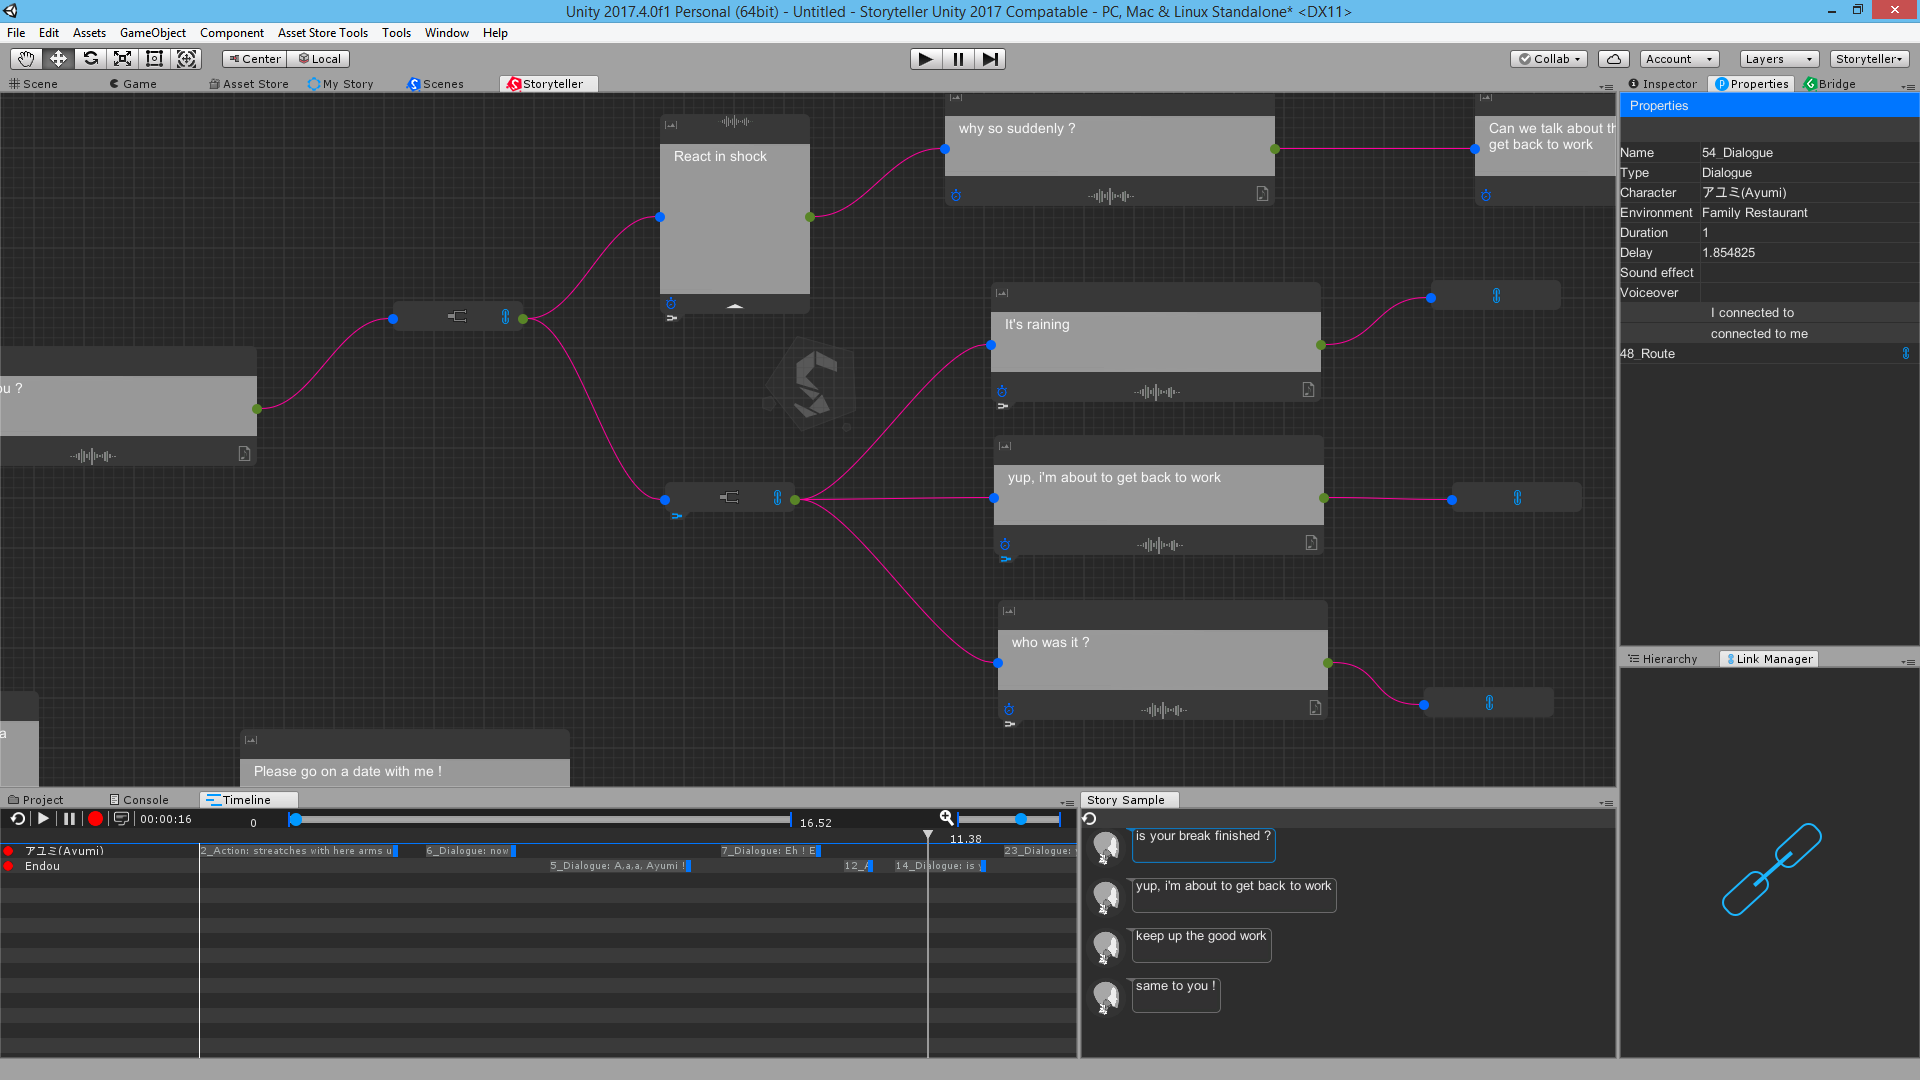Select the 'who was it ?' dialogue node
The height and width of the screenshot is (1080, 1920).
1162,658
